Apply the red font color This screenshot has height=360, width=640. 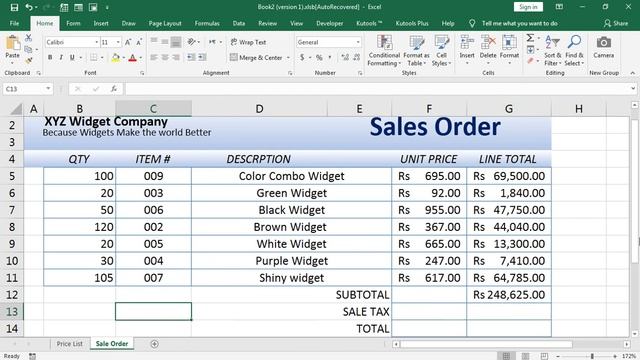point(132,58)
